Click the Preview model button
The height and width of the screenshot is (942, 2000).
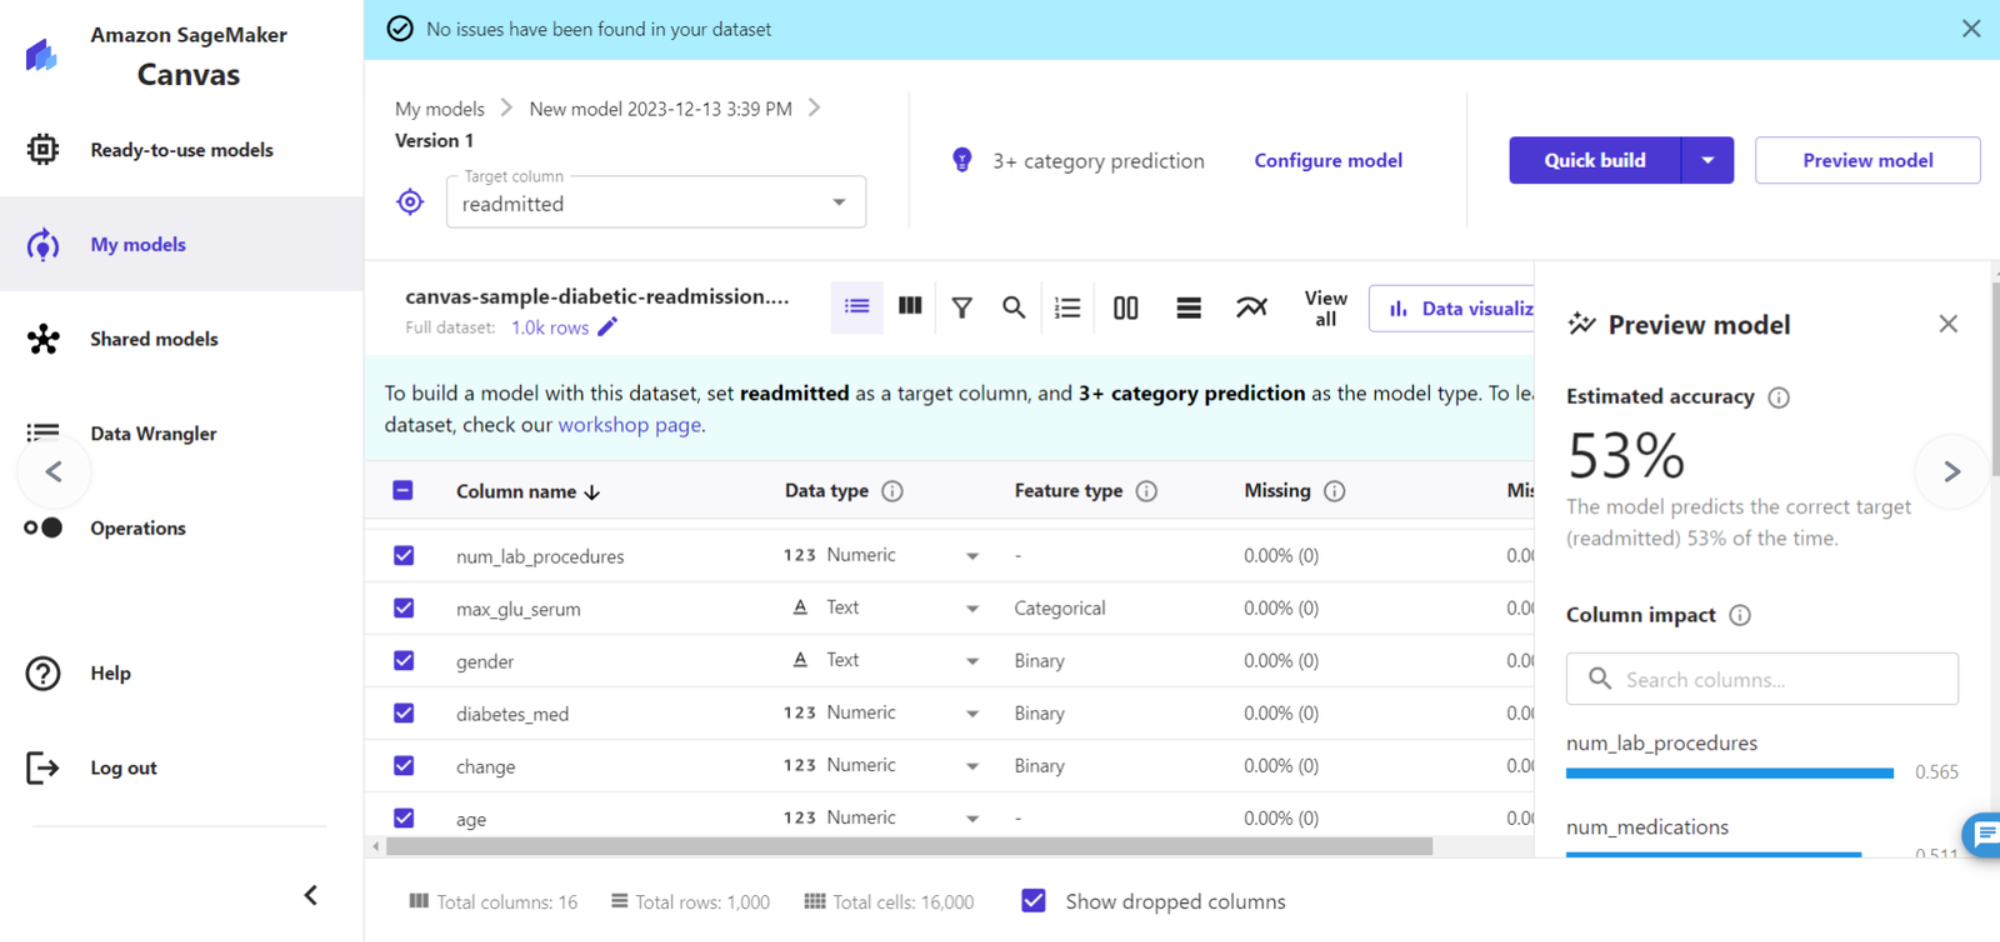pos(1867,160)
